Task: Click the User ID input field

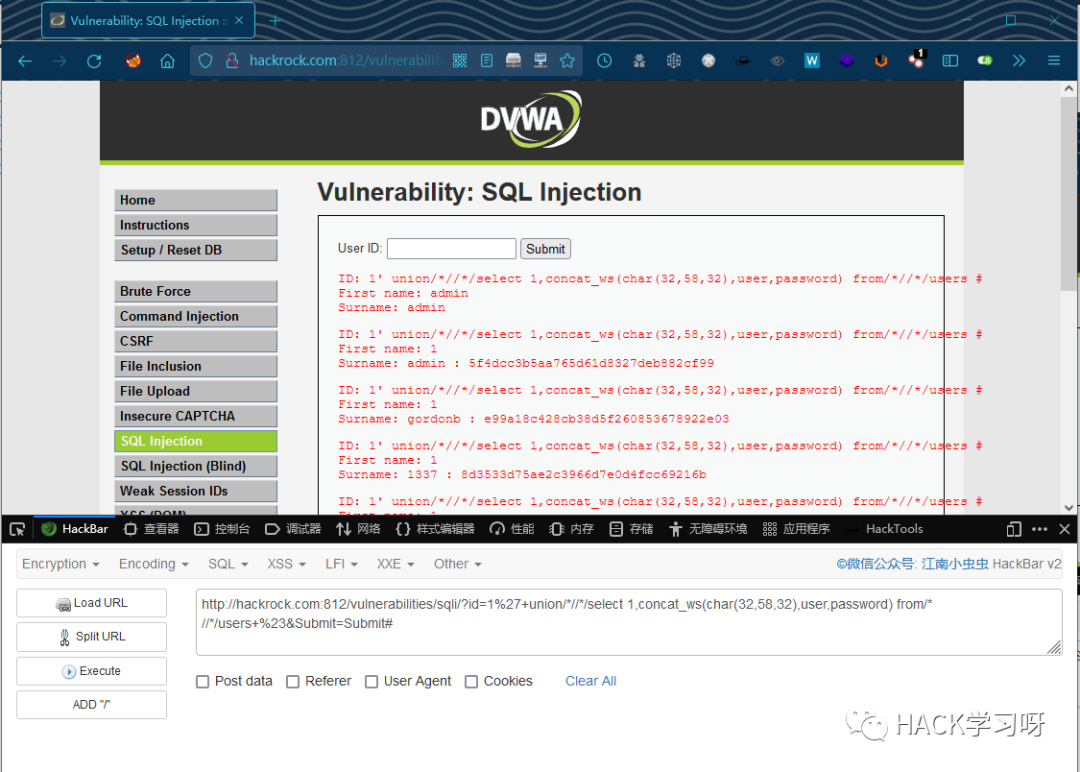Action: tap(451, 249)
